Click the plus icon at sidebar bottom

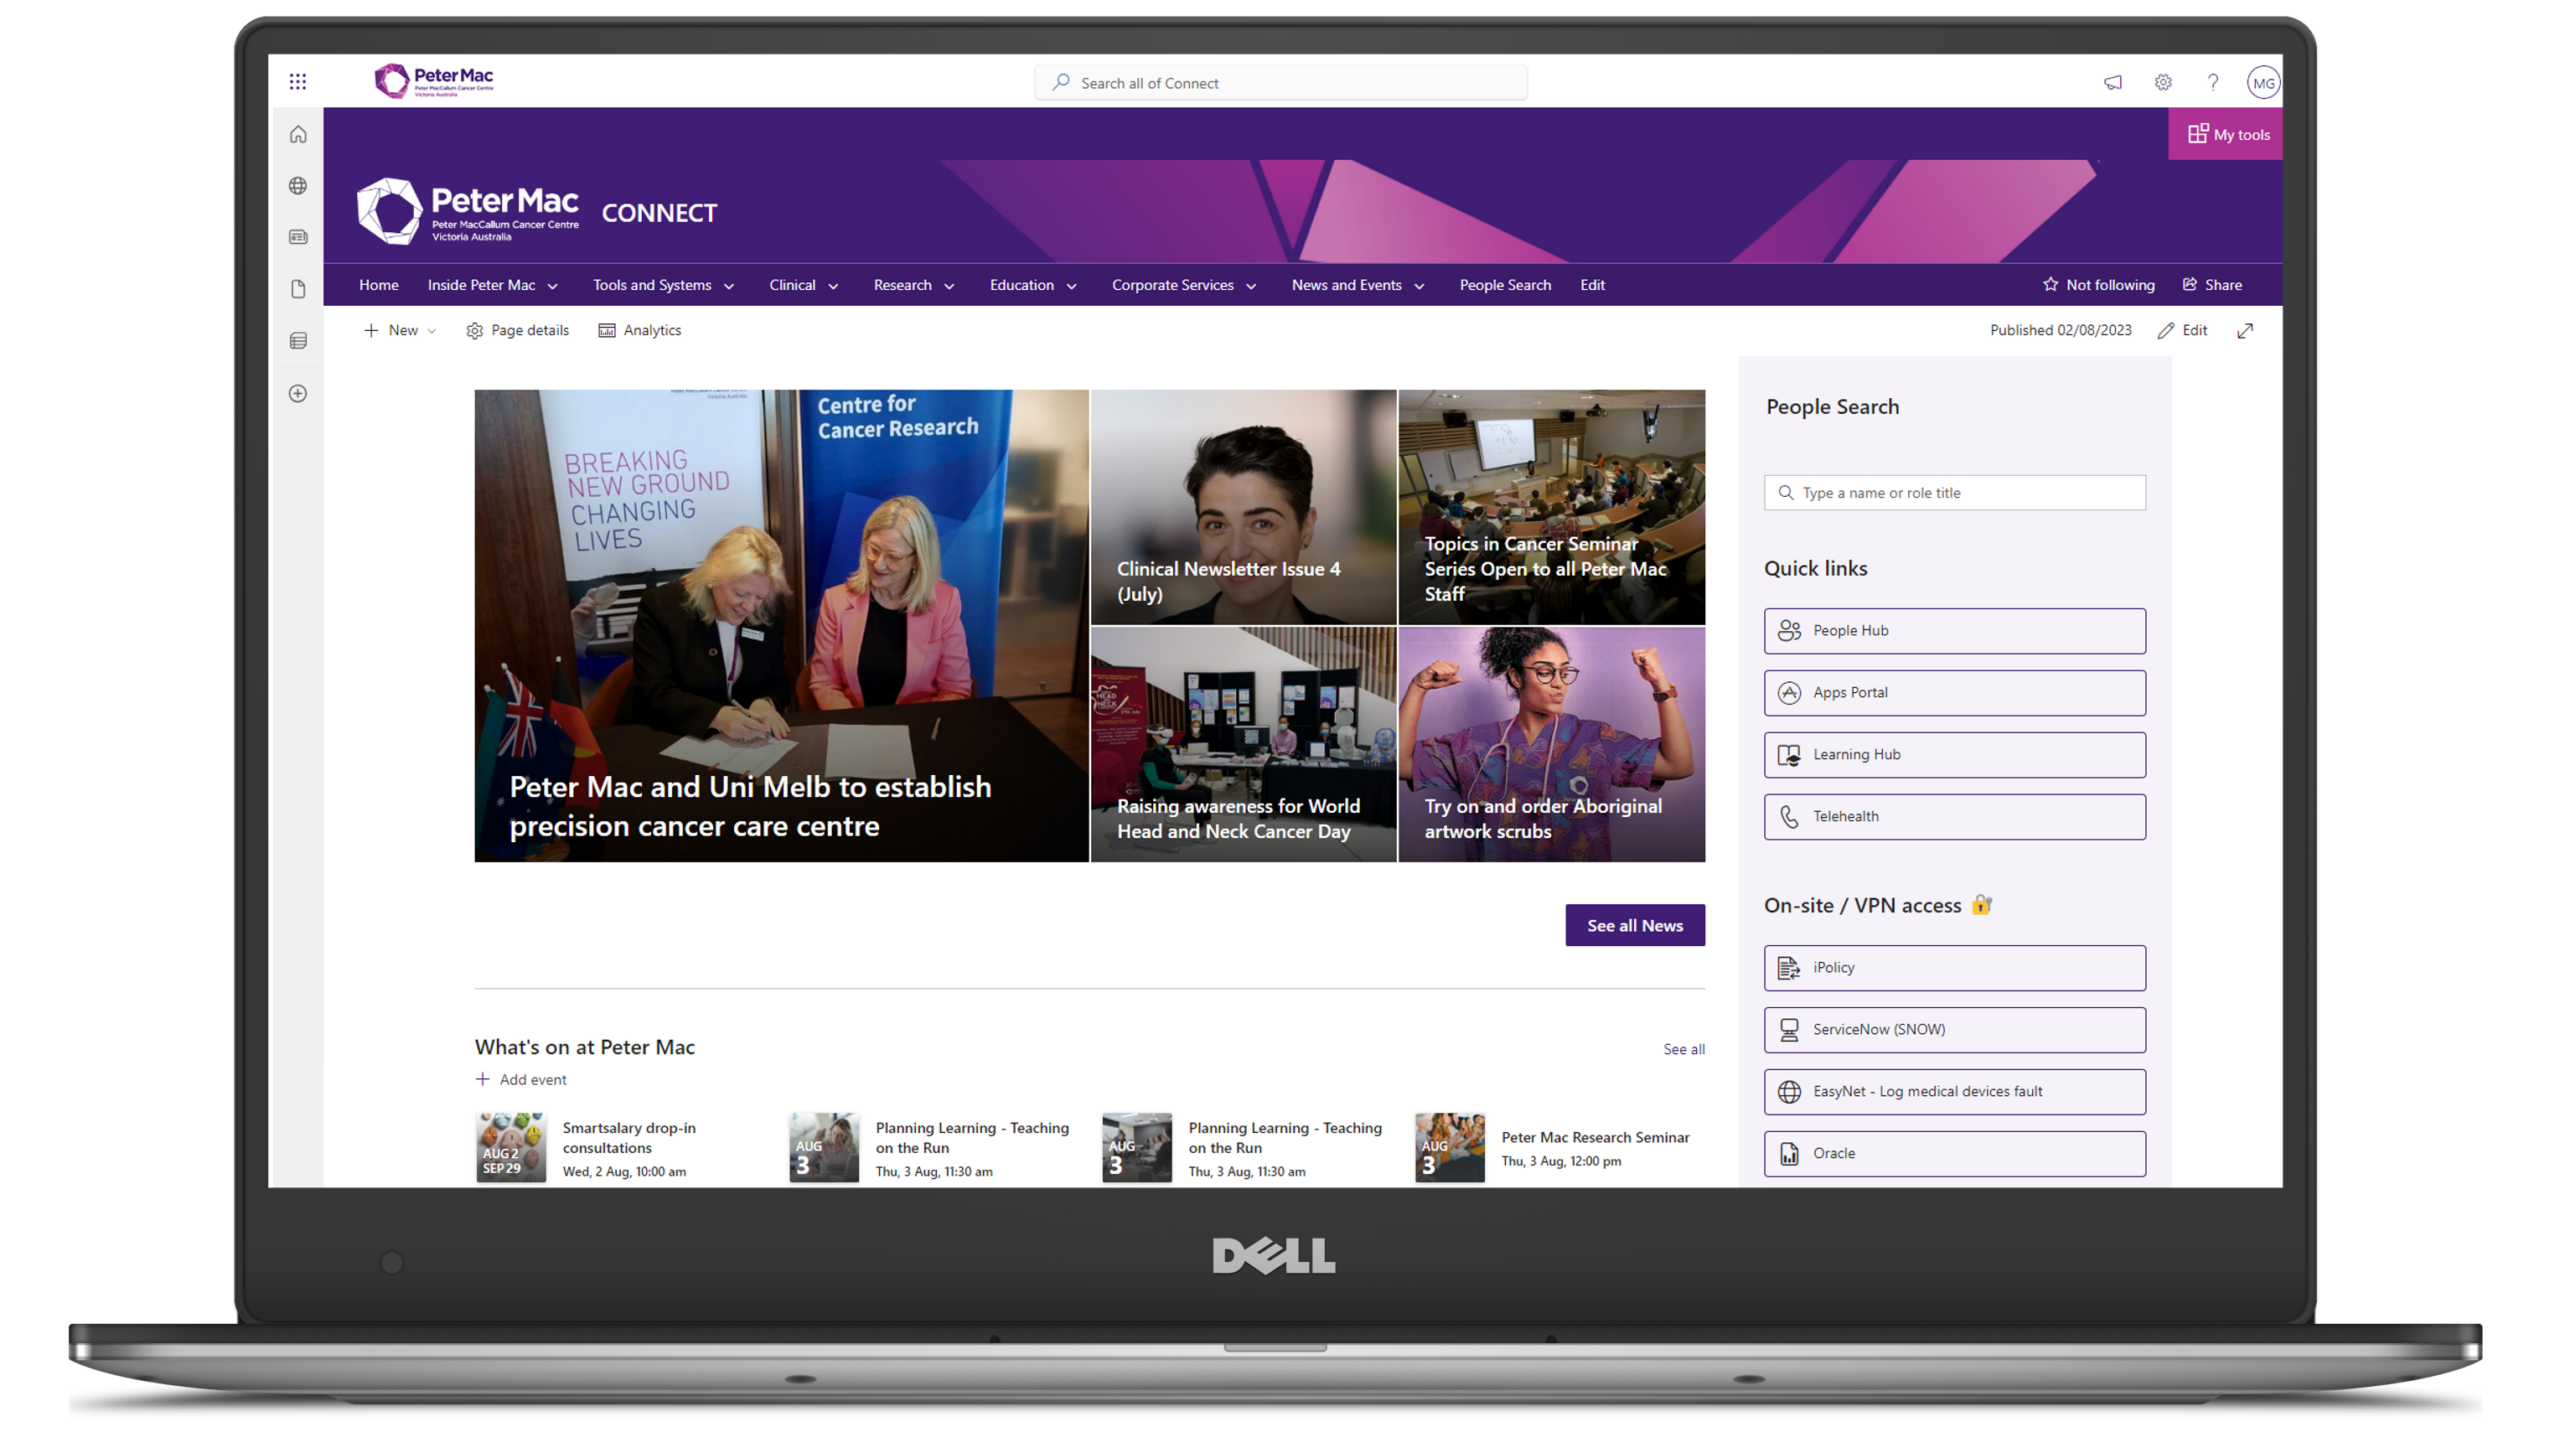(298, 393)
